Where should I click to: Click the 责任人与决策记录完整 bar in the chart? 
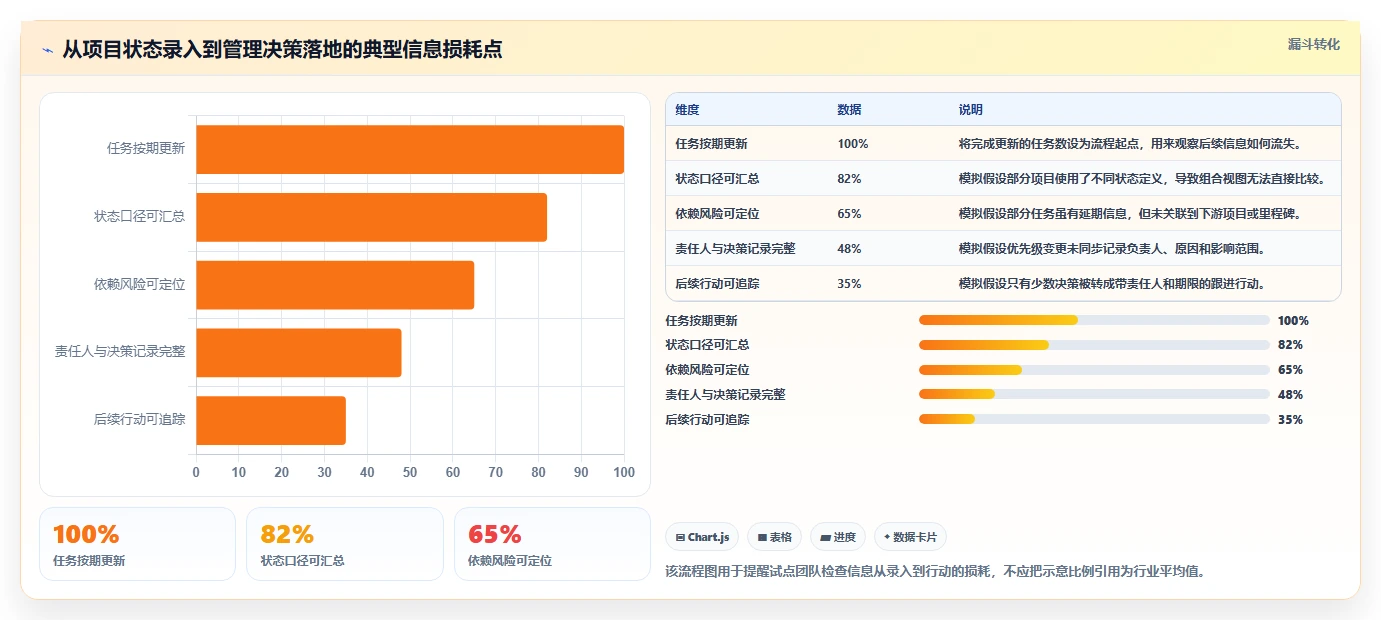pyautogui.click(x=298, y=352)
